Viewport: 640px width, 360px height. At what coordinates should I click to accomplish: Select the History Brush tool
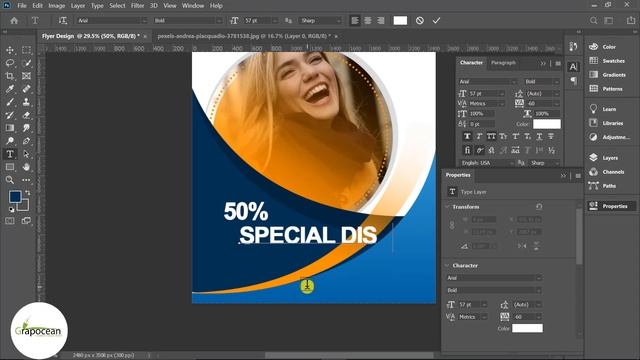click(x=10, y=115)
